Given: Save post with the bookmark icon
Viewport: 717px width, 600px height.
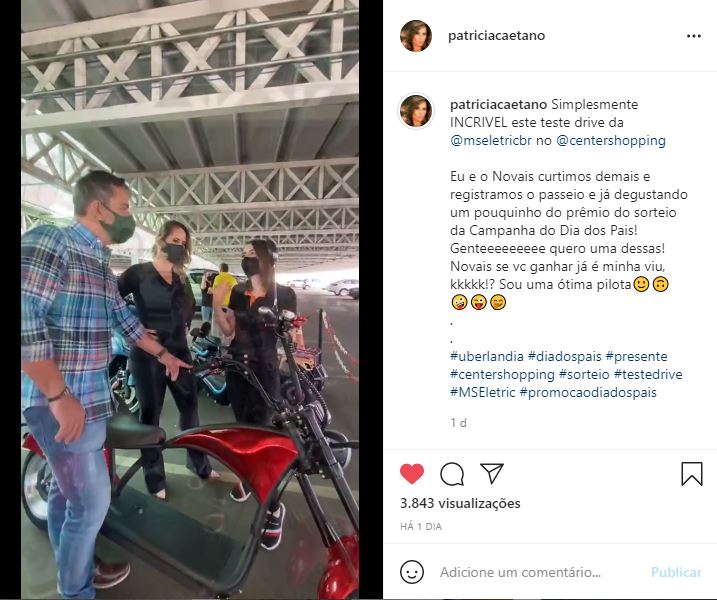Looking at the screenshot, I should click(x=692, y=474).
